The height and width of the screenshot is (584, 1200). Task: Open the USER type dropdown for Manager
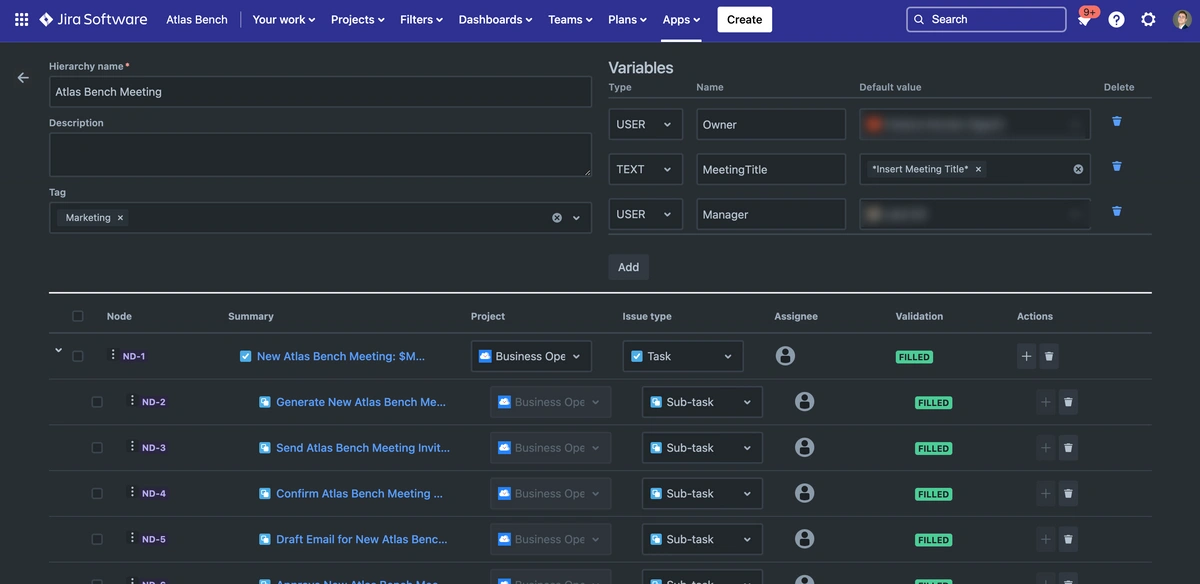[x=645, y=214]
